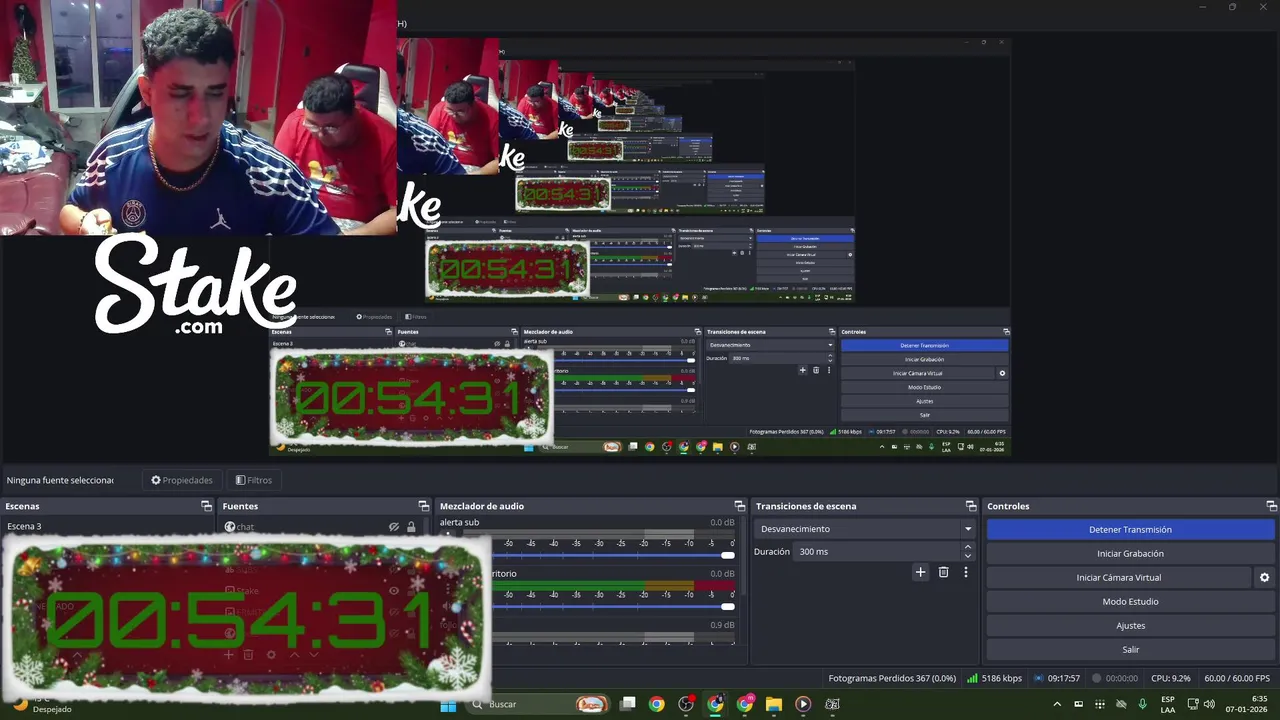Image resolution: width=1280 pixels, height=720 pixels.
Task: Remove the scene transition with trash icon
Action: (x=943, y=572)
